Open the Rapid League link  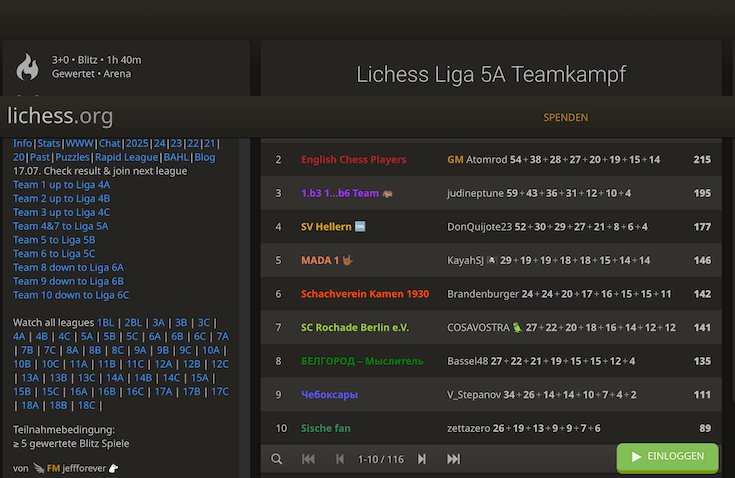(x=127, y=157)
